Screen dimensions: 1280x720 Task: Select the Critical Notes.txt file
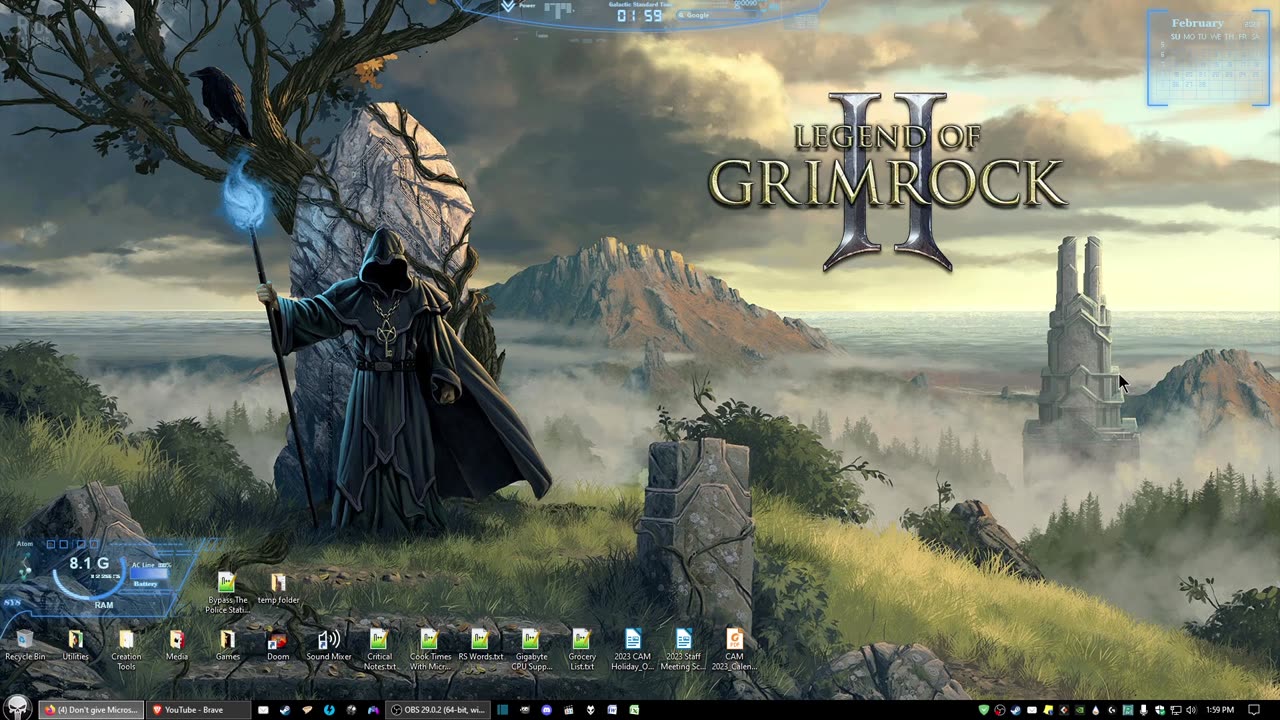[379, 649]
